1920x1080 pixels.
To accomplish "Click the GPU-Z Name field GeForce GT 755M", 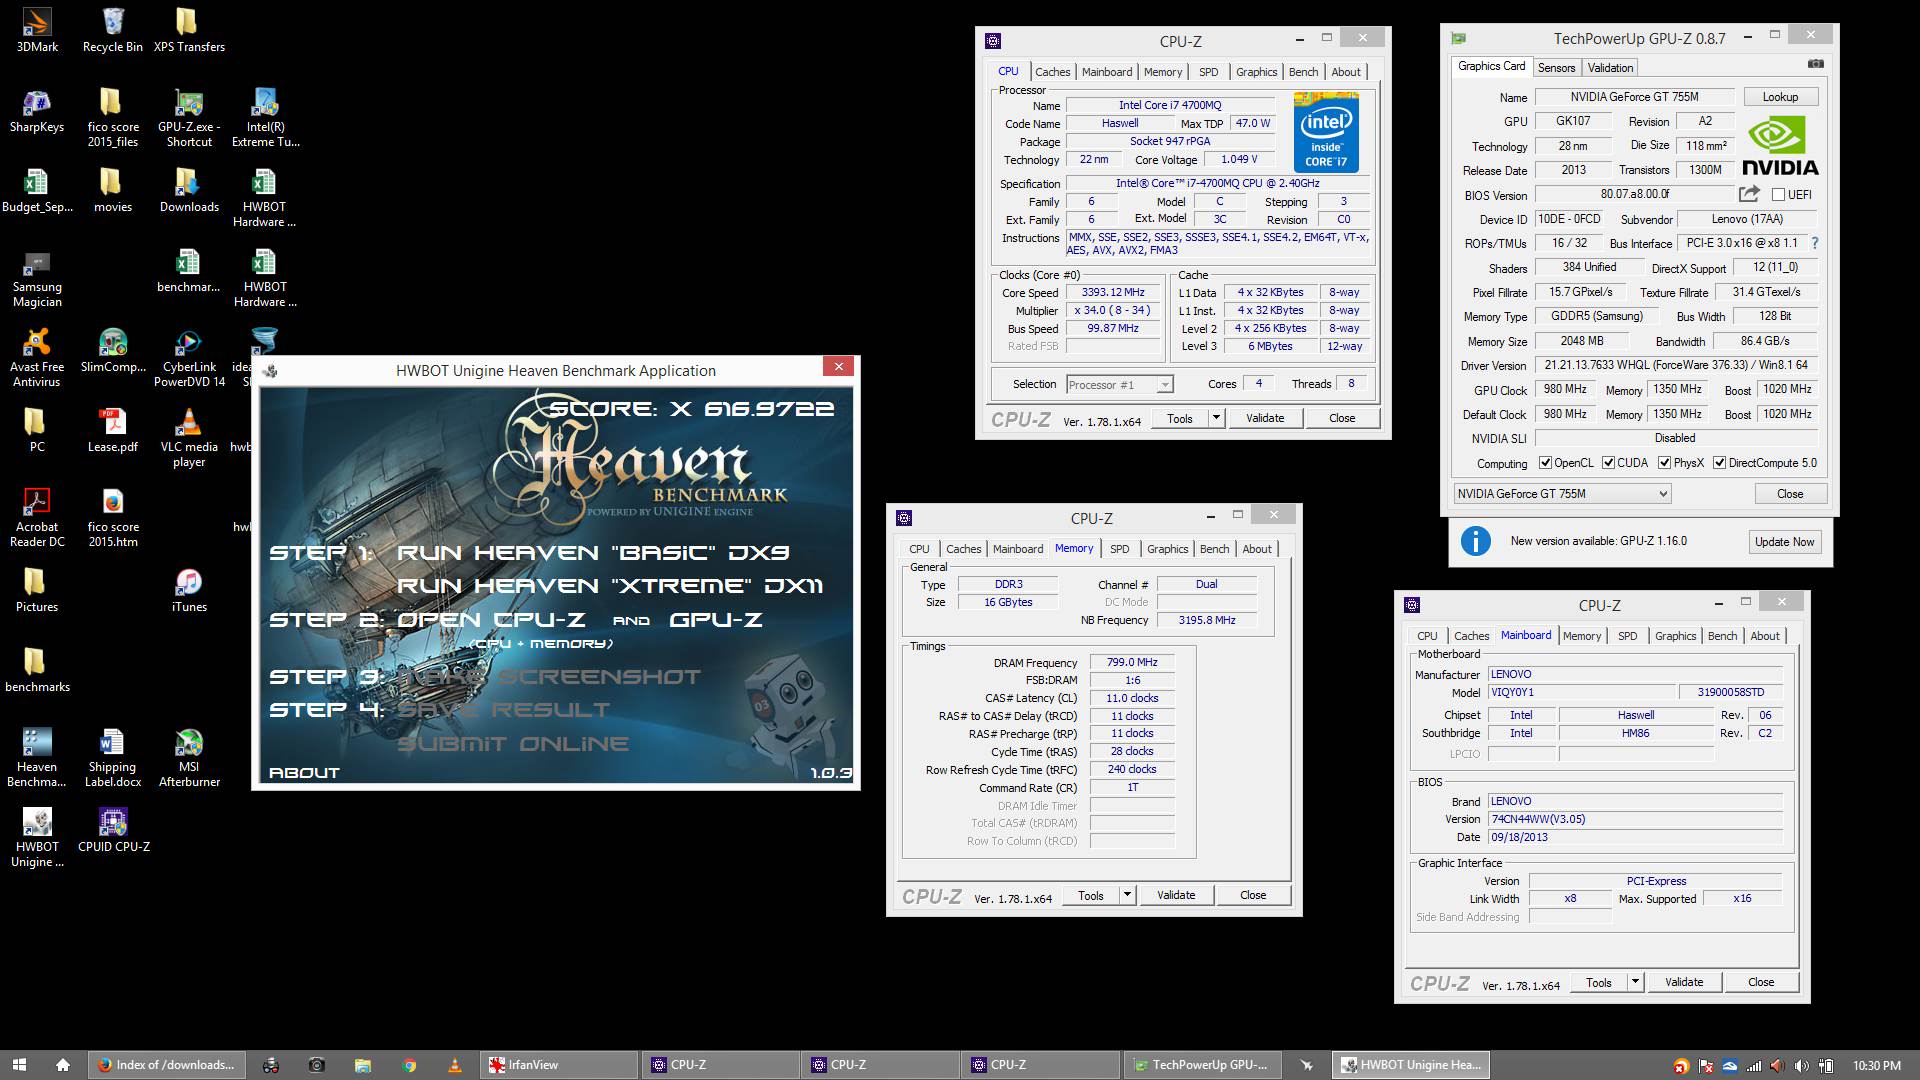I will [x=1634, y=97].
